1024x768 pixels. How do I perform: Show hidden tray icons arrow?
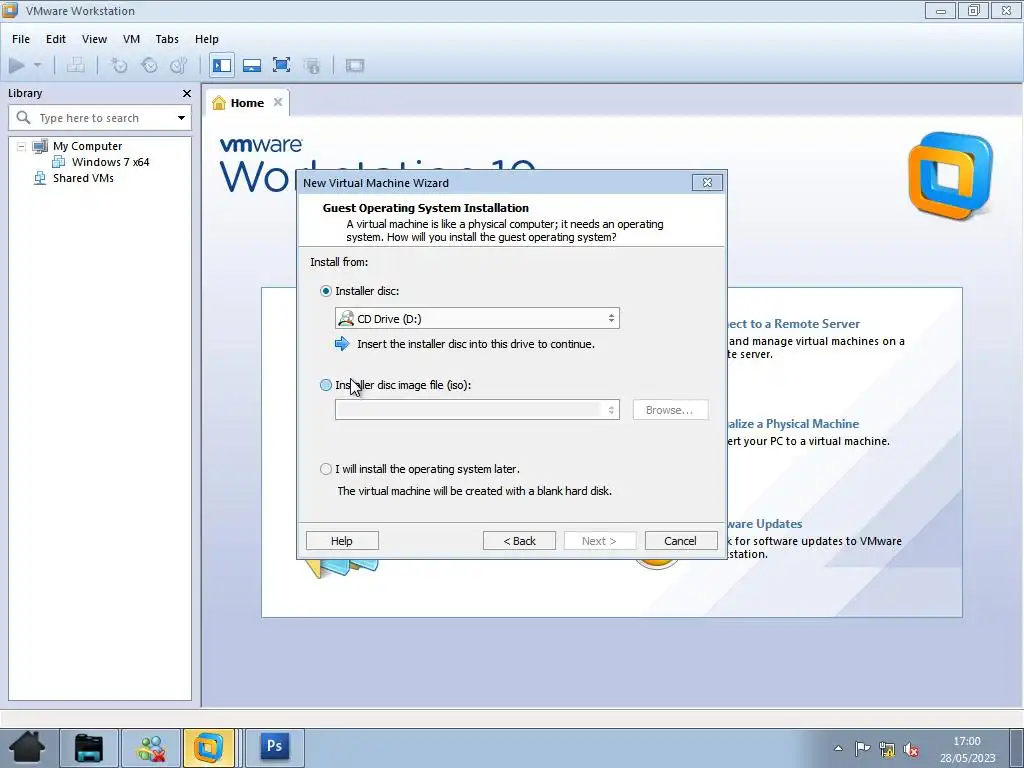coord(839,748)
